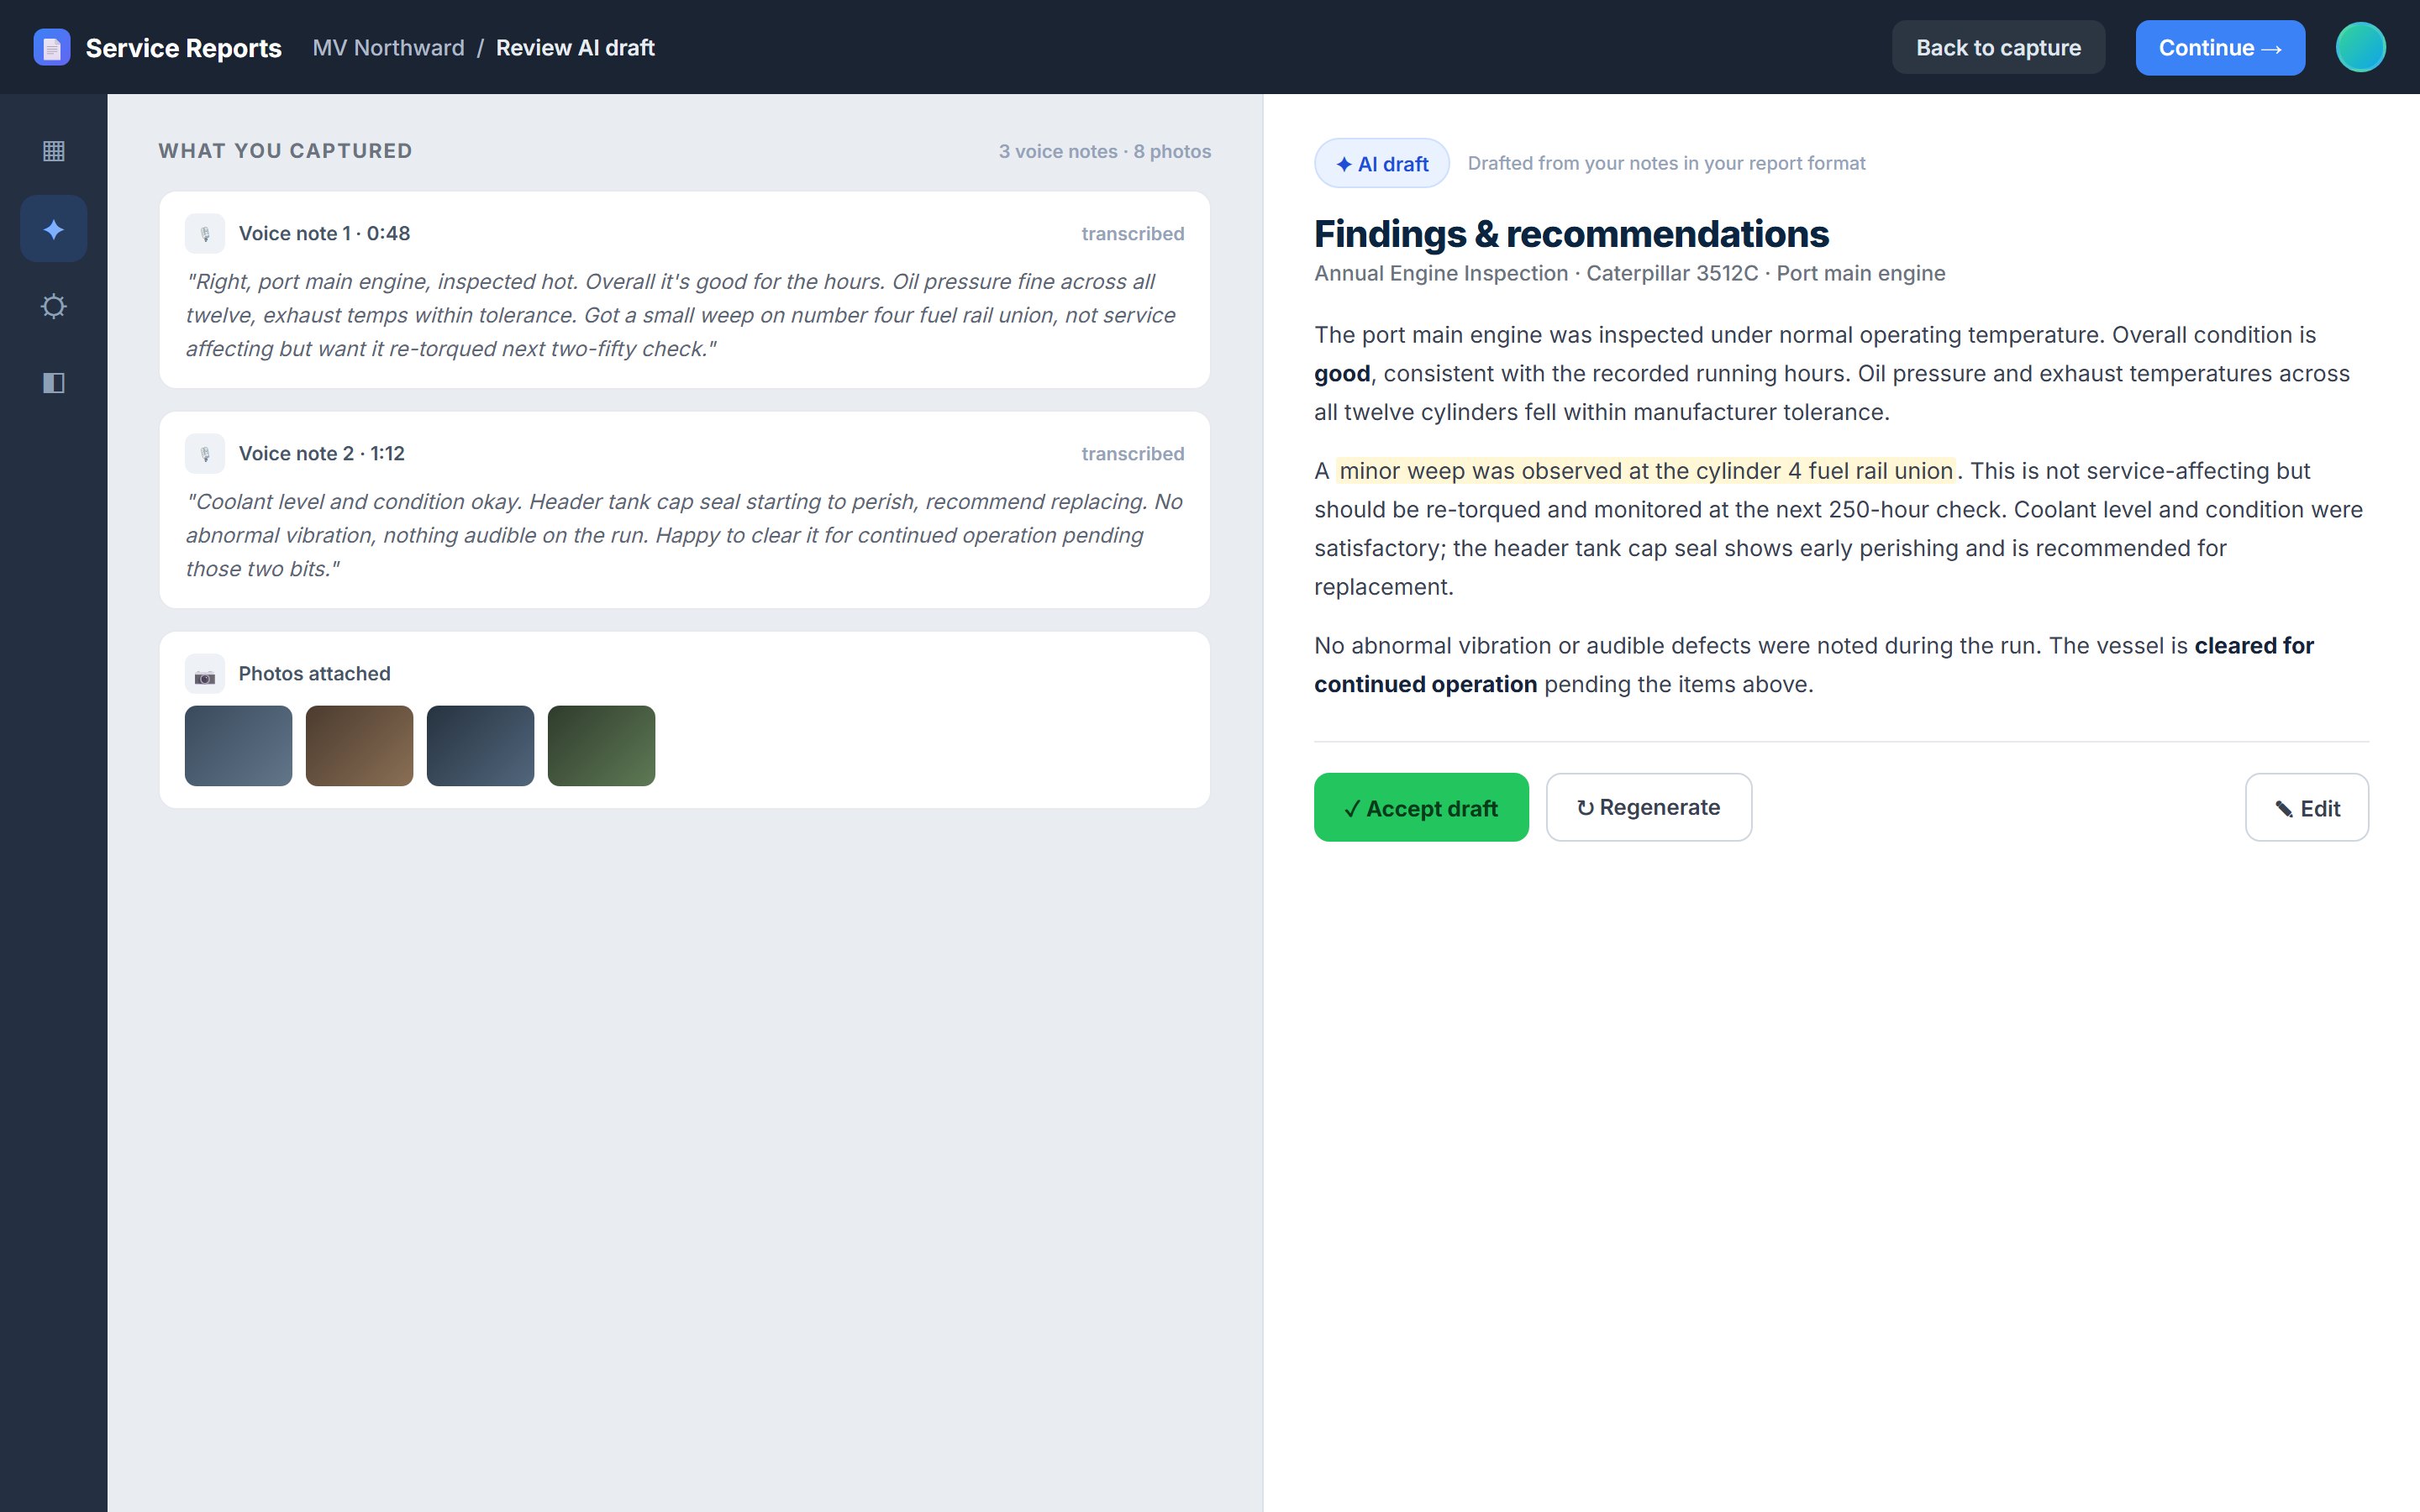Click the microphone icon for Voice note 2

205,454
